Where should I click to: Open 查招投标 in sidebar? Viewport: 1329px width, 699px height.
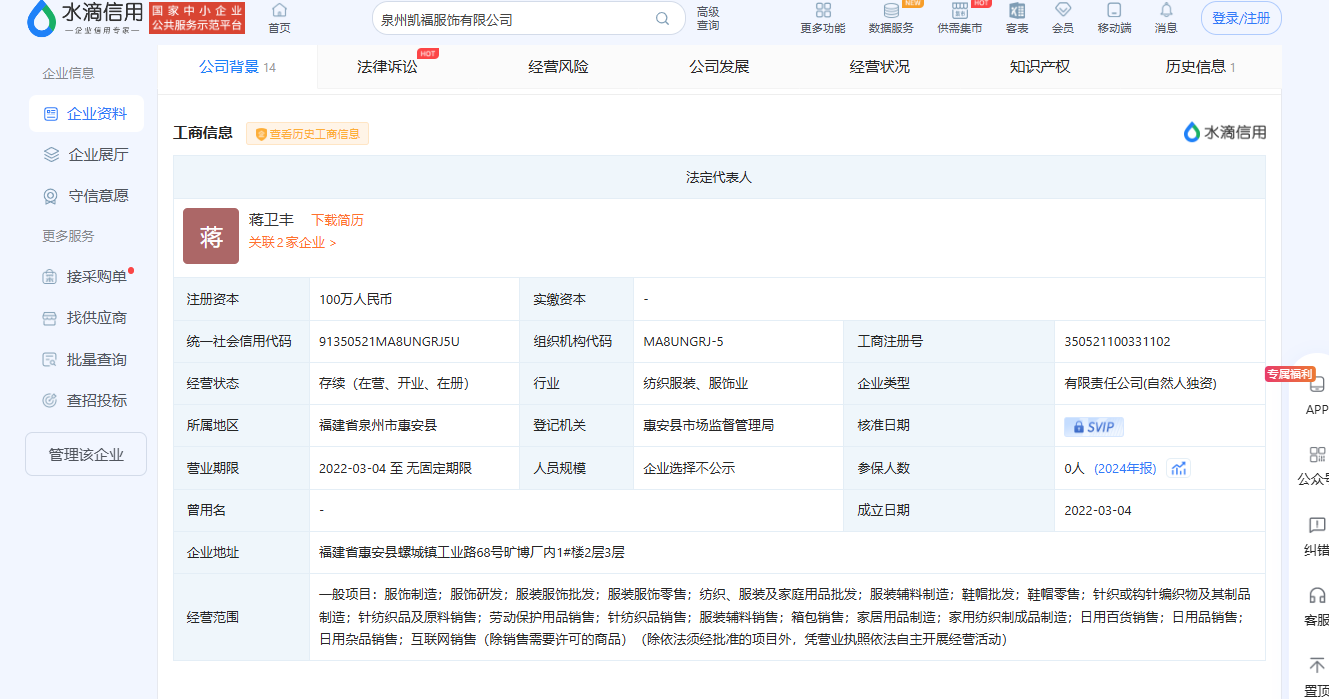86,401
